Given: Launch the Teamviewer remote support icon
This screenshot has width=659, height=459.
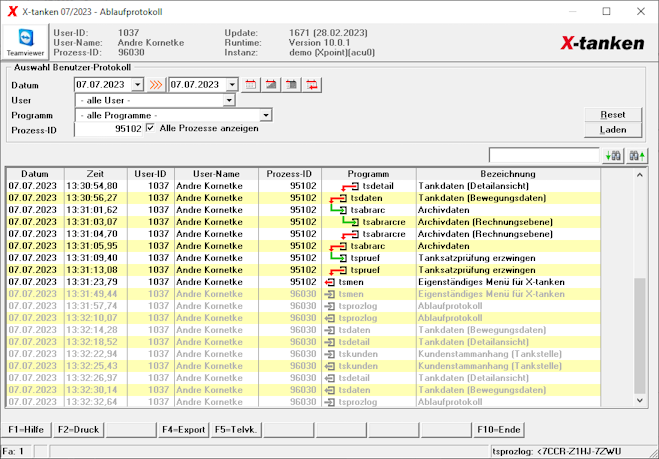Looking at the screenshot, I should [25, 42].
